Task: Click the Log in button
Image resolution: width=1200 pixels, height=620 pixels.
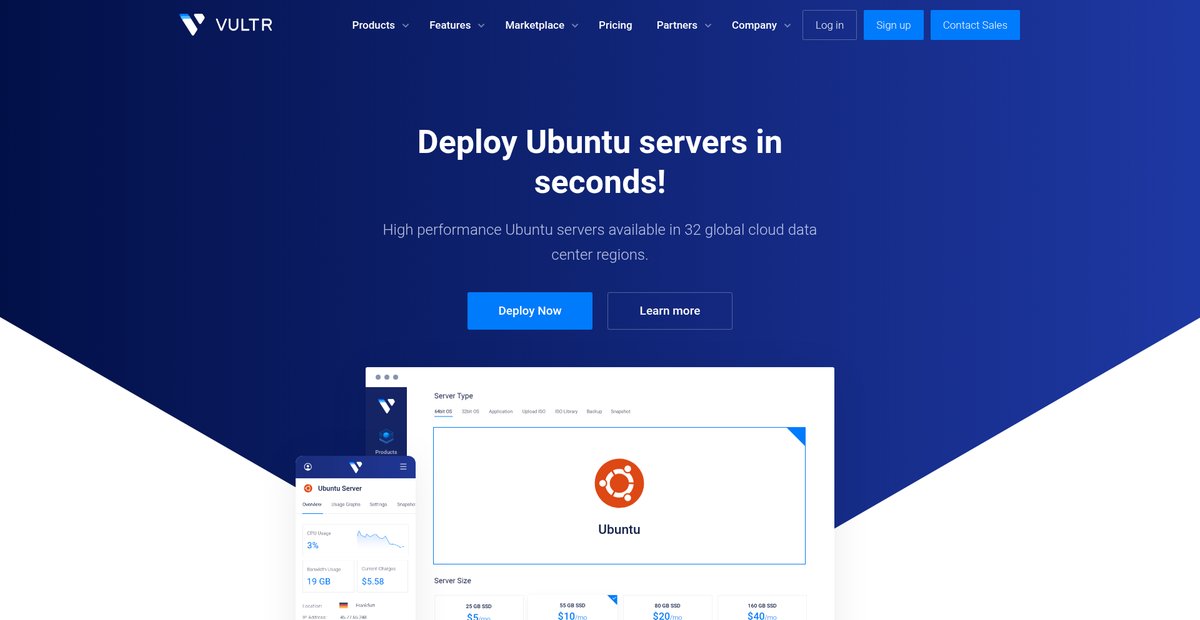Action: (829, 25)
